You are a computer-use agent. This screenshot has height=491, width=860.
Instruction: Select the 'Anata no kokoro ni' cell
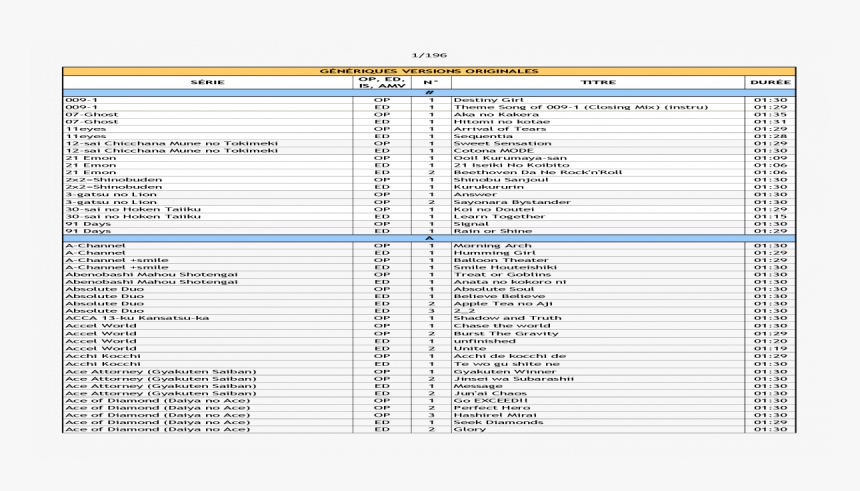point(598,281)
